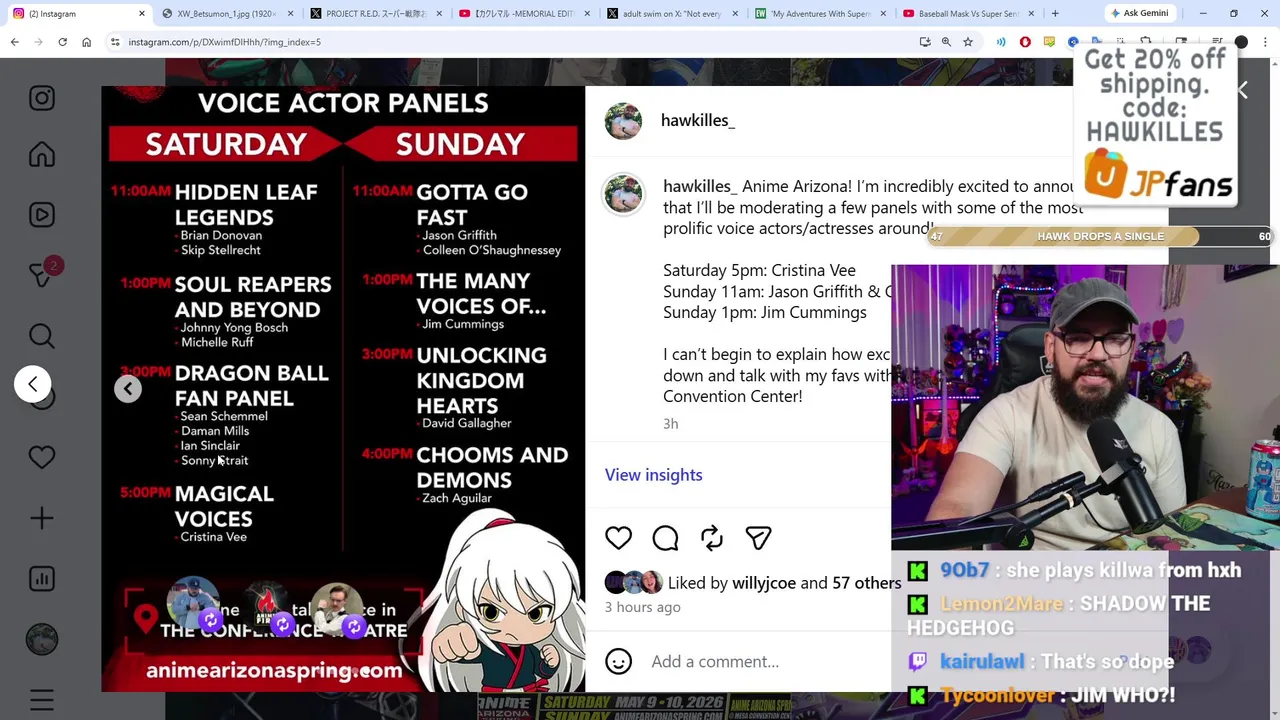The image size is (1280, 720).
Task: Open Search in the Instagram sidebar
Action: pos(42,336)
